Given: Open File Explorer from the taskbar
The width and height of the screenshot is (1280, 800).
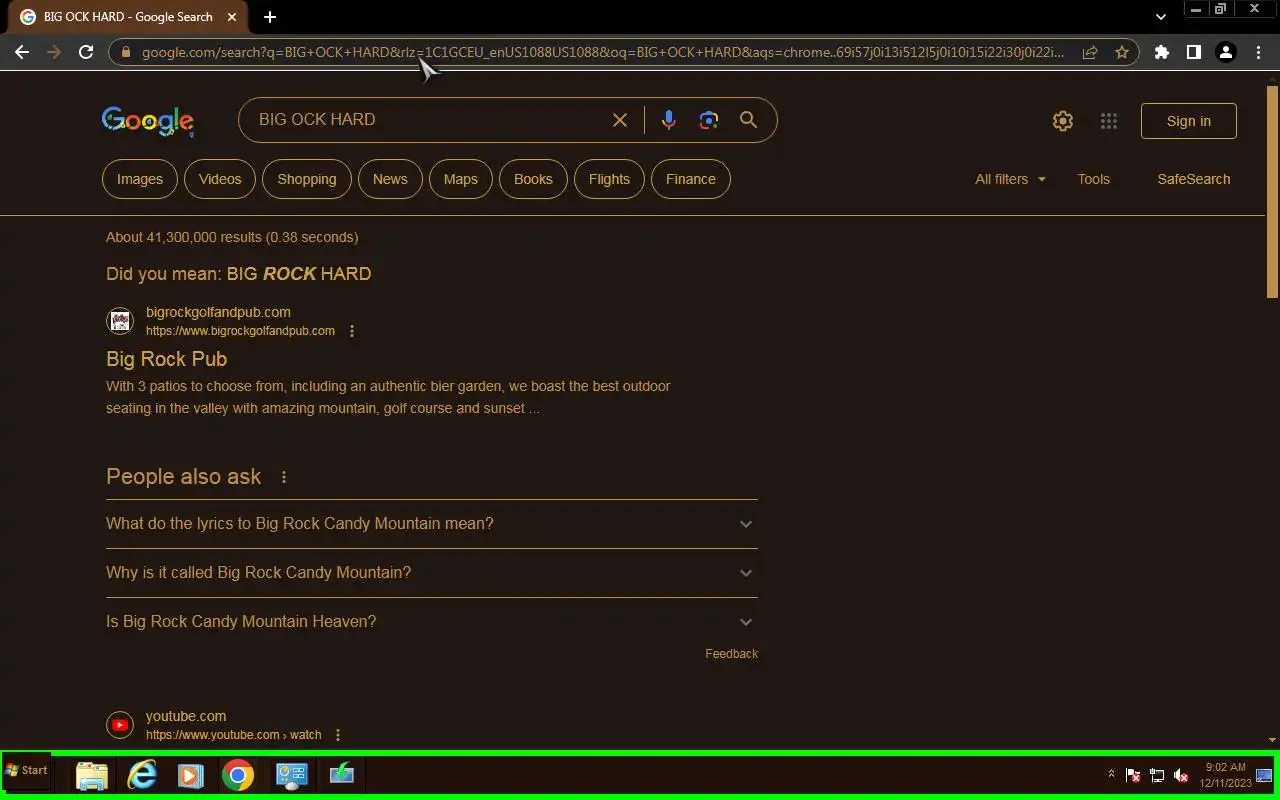Looking at the screenshot, I should pos(92,775).
